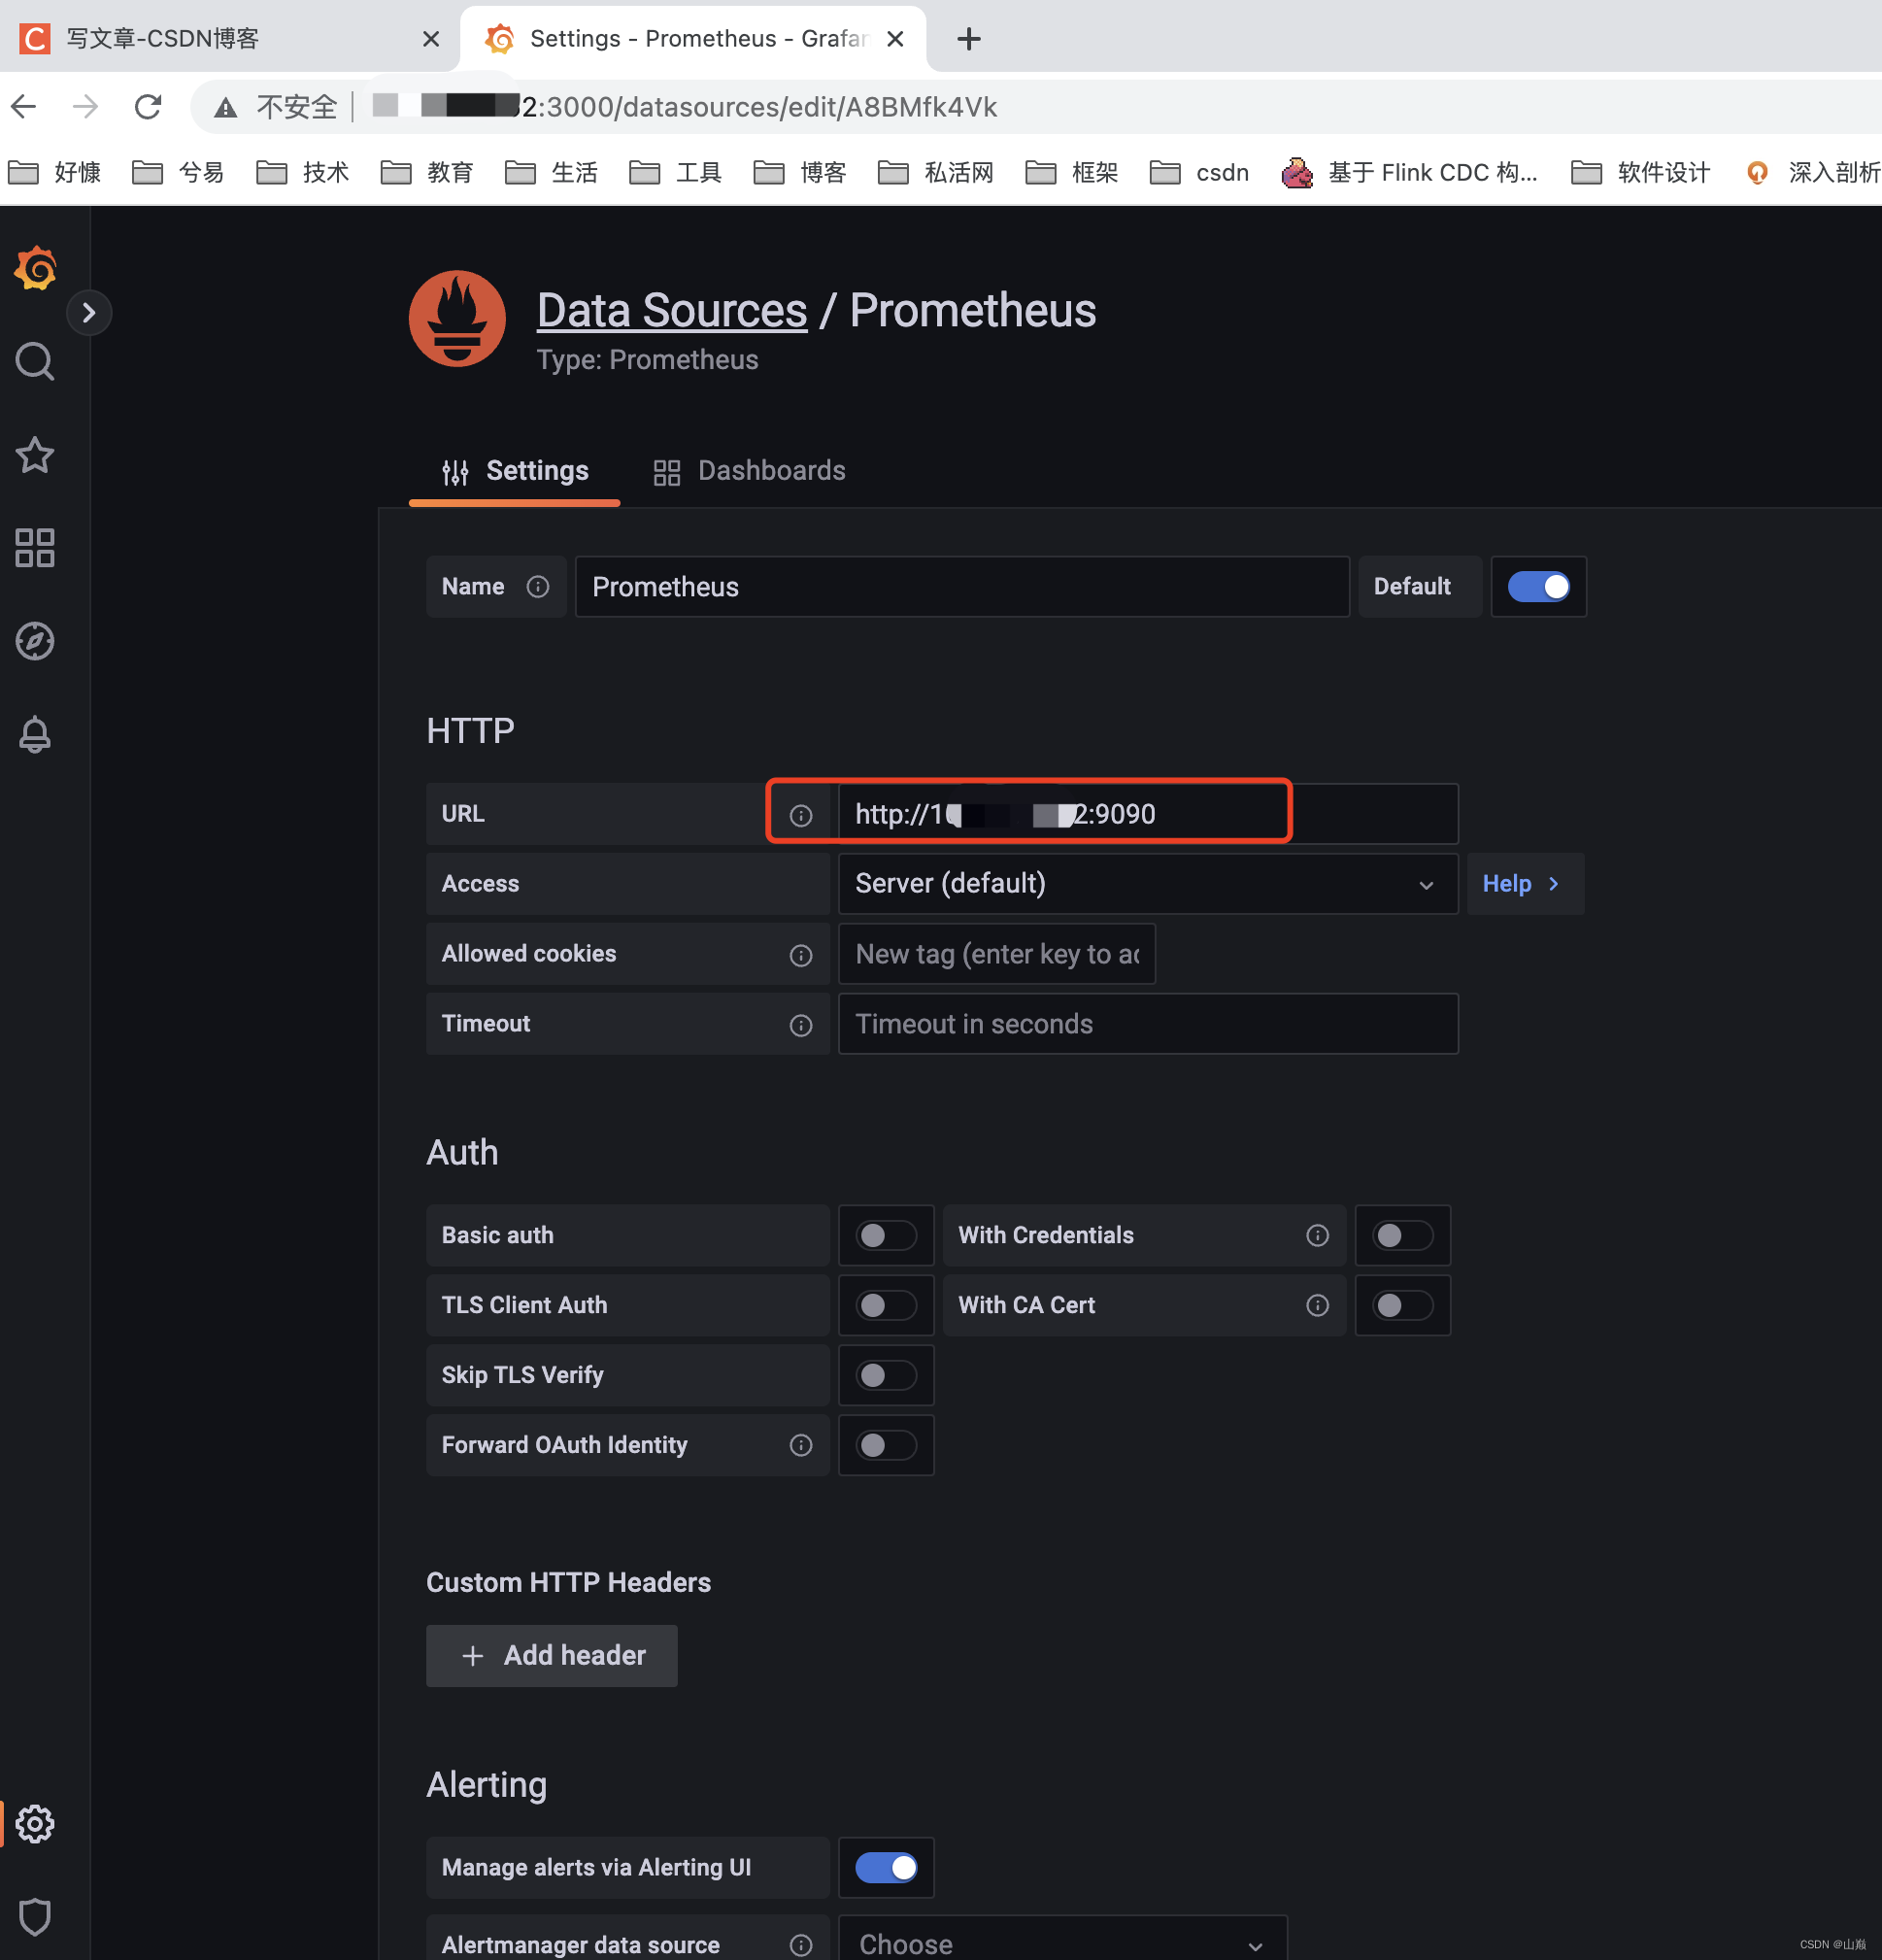Open the 生活 bookmarks folder
The image size is (1882, 1960).
551,173
